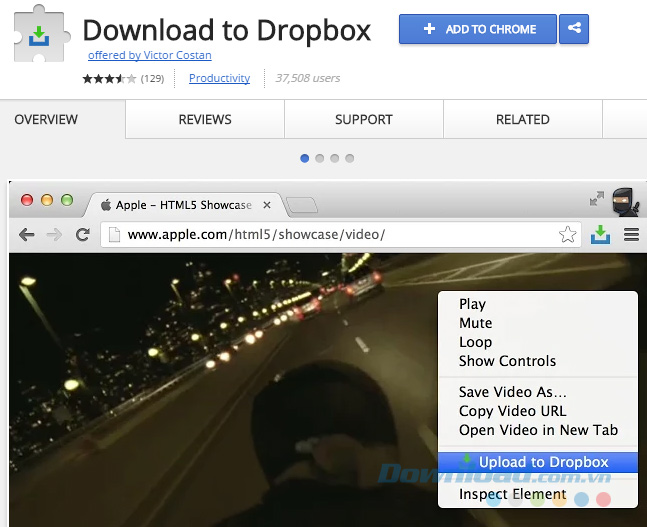The width and height of the screenshot is (647, 527).
Task: Go back with the left arrow
Action: pyautogui.click(x=27, y=235)
